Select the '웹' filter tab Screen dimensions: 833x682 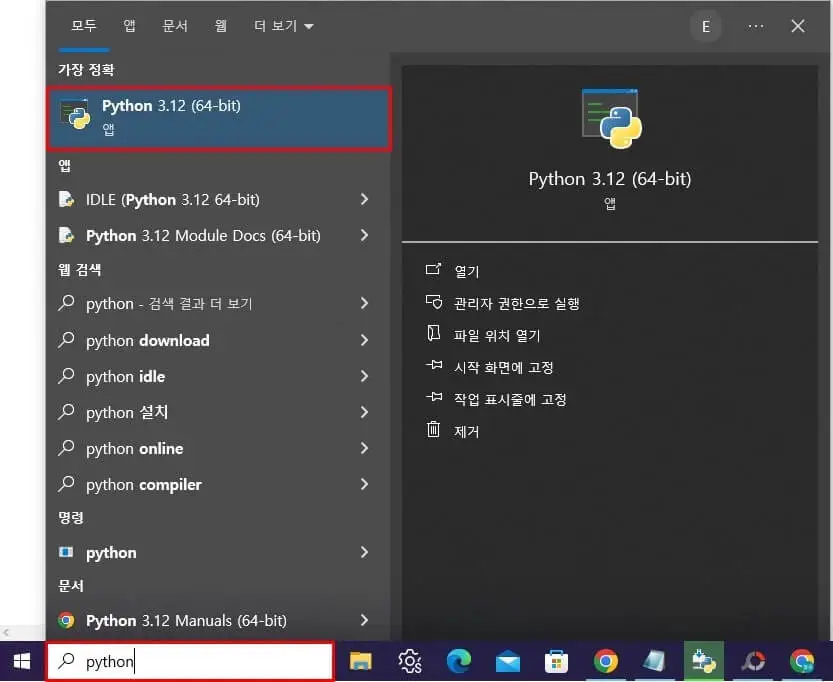click(x=221, y=27)
